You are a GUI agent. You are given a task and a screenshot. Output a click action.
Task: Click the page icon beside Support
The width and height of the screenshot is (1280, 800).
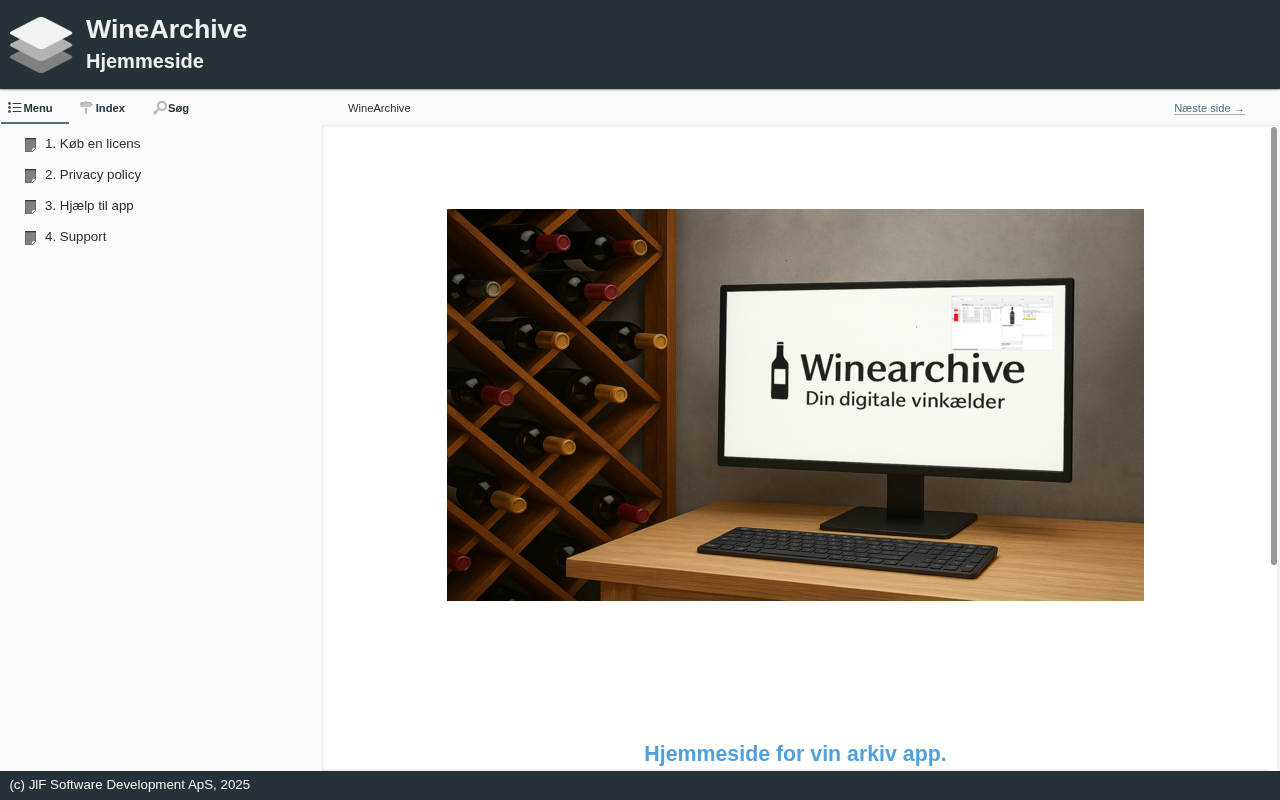click(x=31, y=238)
